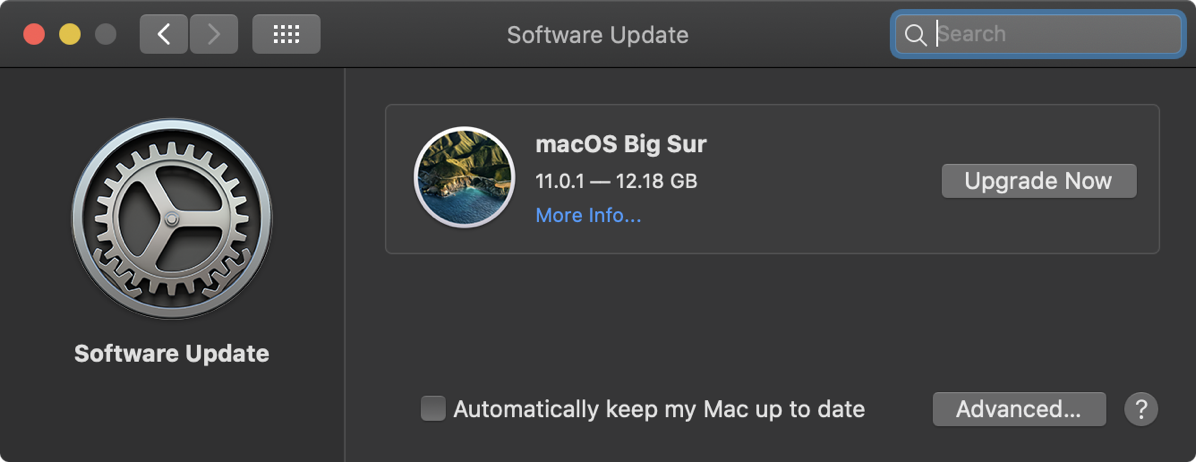
Task: Click the macOS Big Sur thumbnail image
Action: click(x=464, y=178)
